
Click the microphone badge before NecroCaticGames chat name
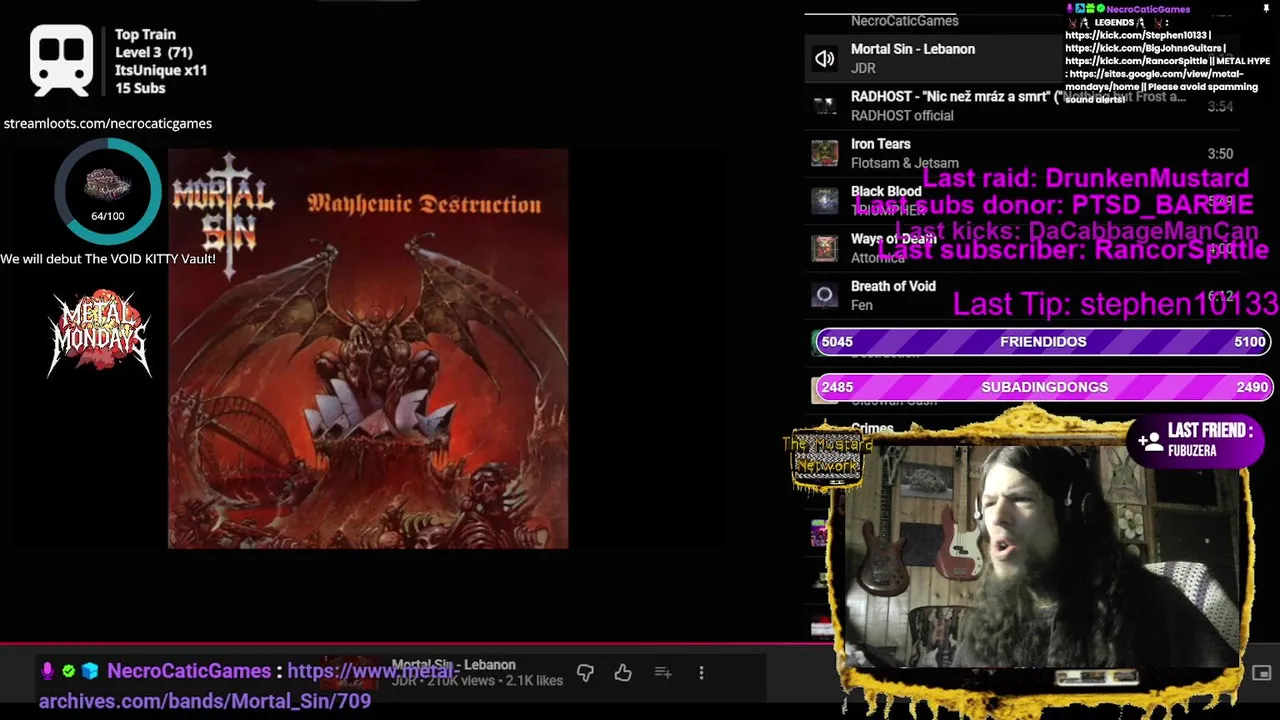46,671
